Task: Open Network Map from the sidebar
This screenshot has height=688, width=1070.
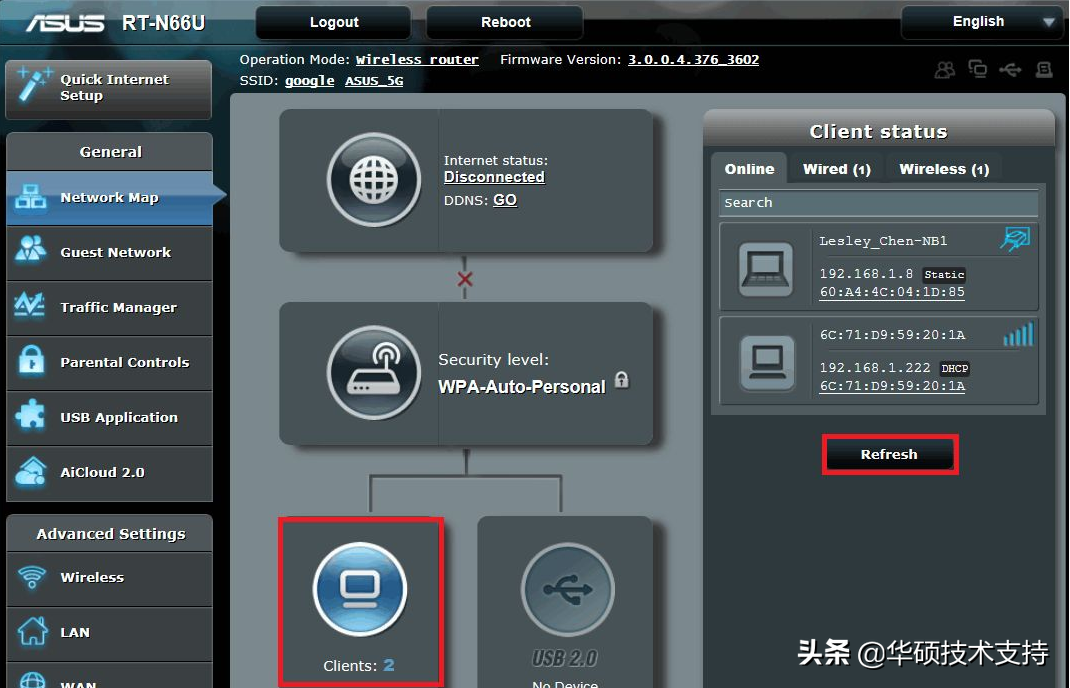Action: [109, 198]
